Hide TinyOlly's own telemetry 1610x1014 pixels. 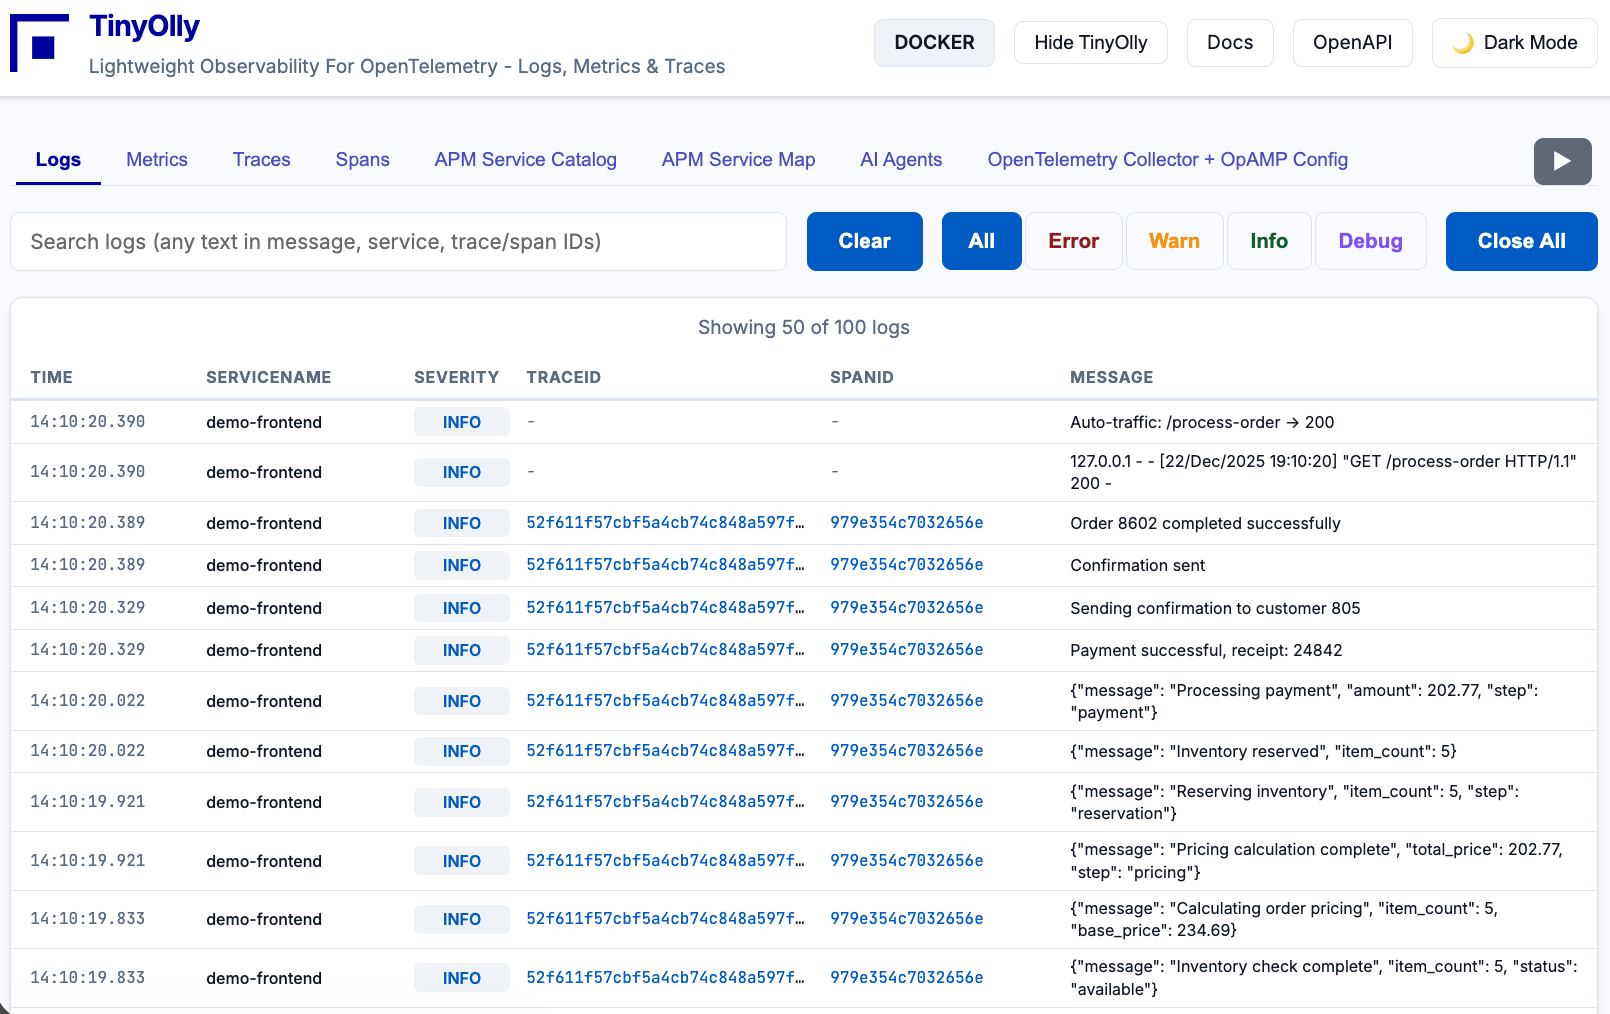[1090, 43]
